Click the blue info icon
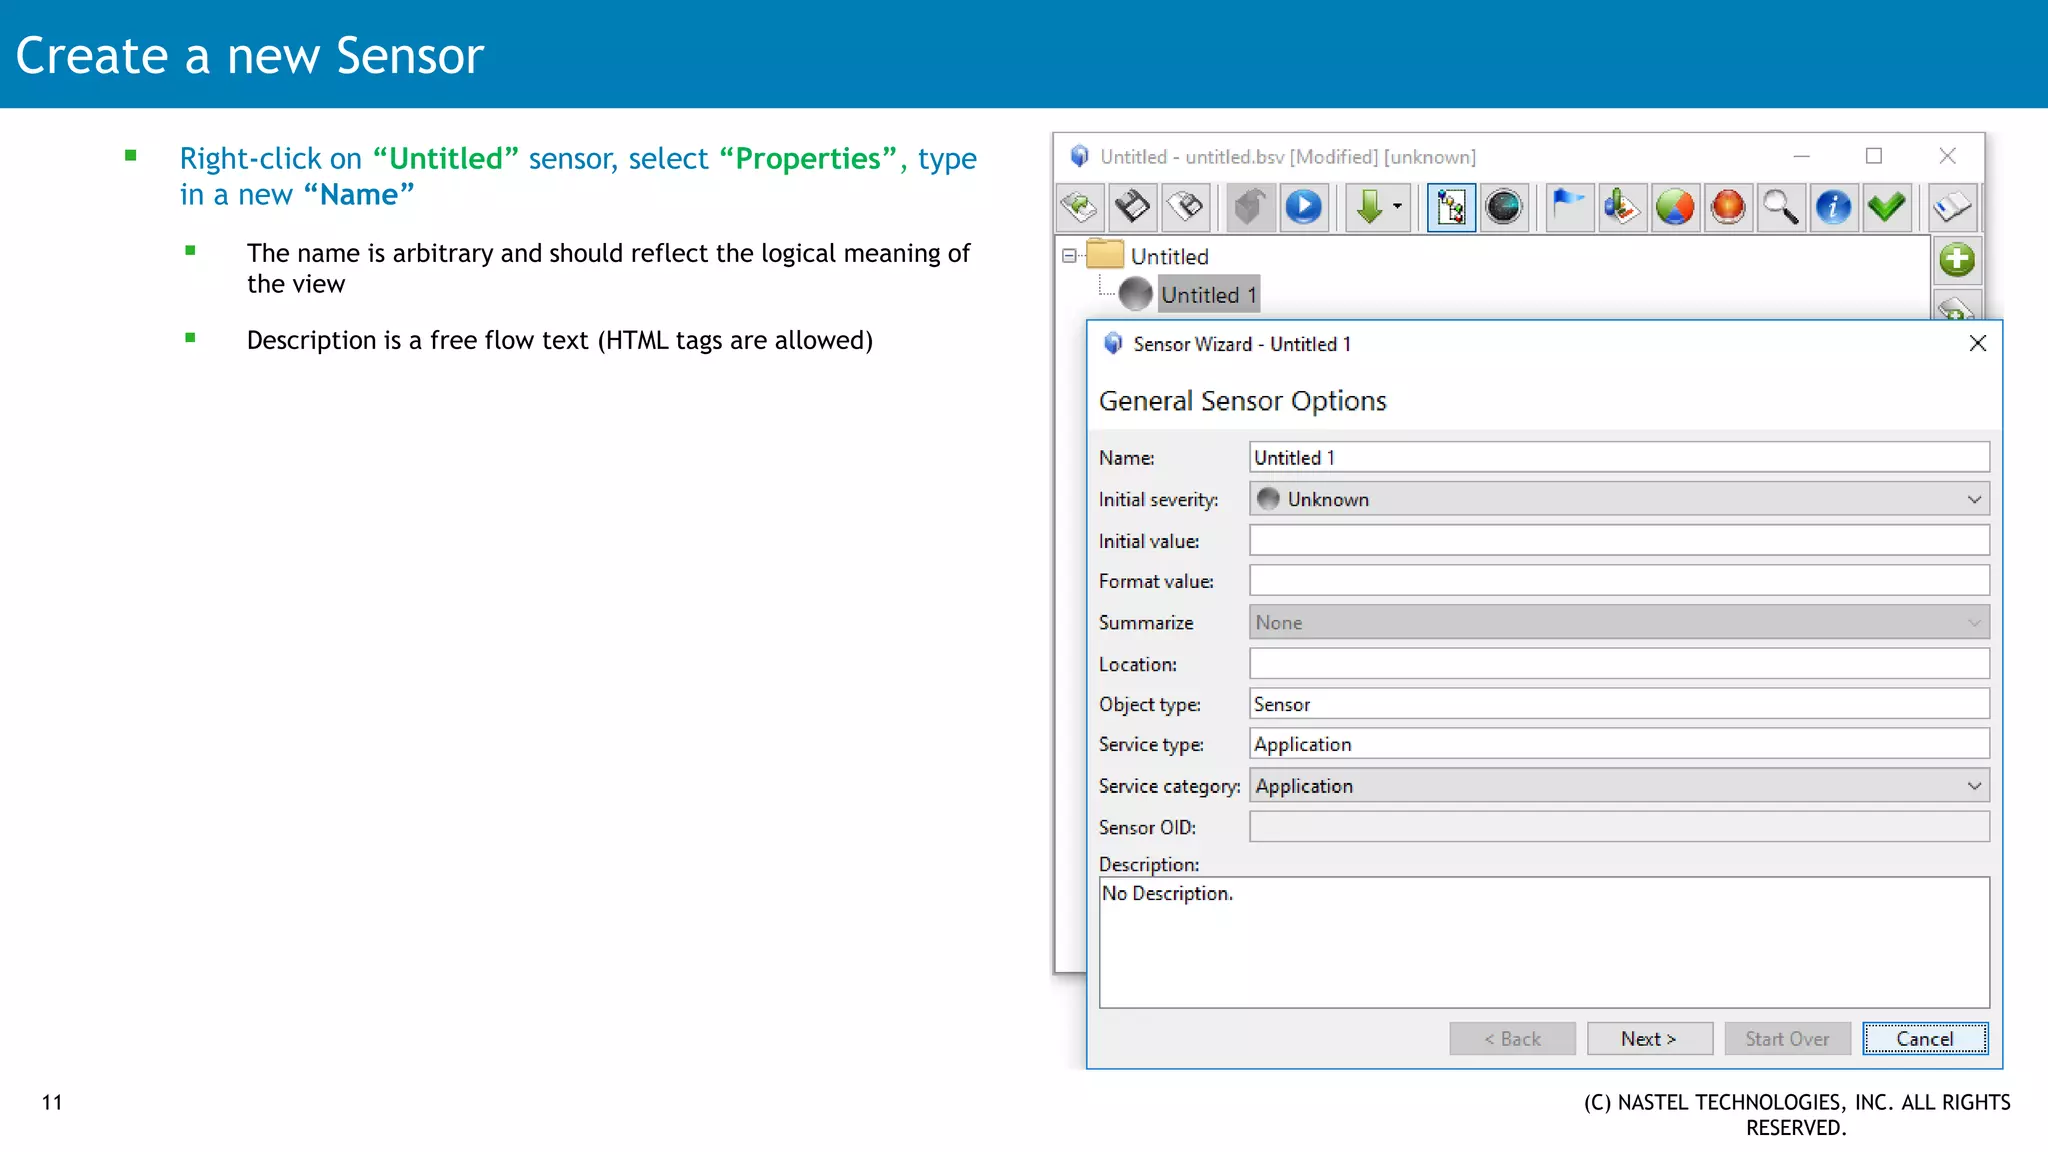The image size is (2048, 1152). tap(1833, 207)
